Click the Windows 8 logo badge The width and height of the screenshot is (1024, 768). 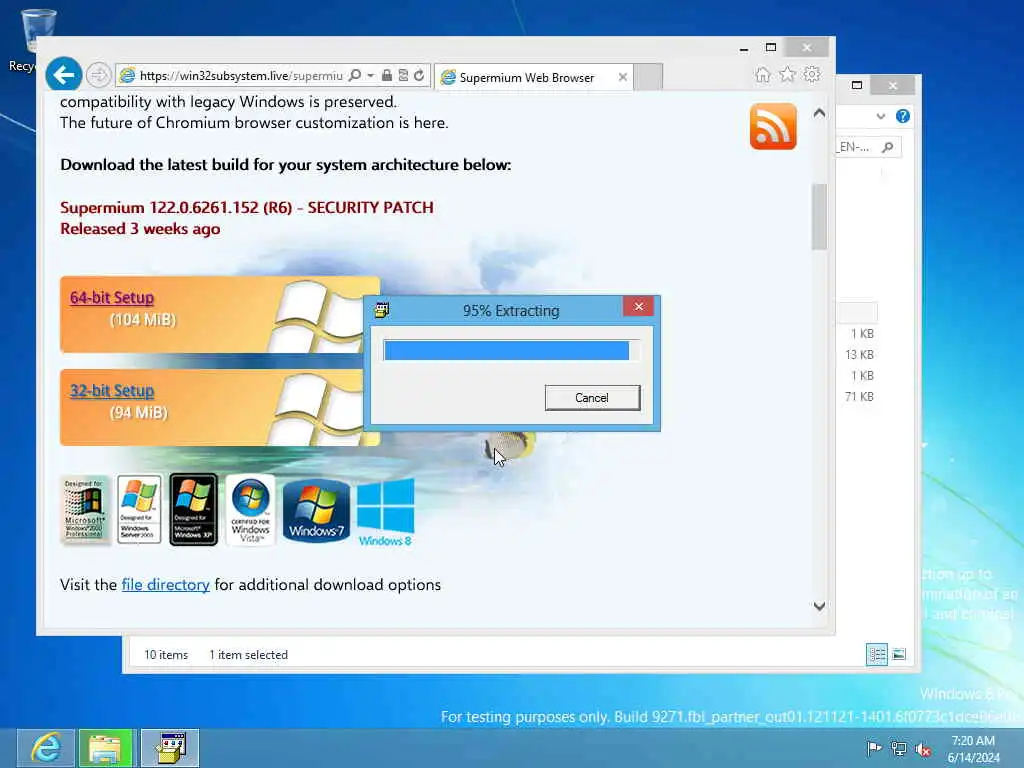click(x=385, y=513)
